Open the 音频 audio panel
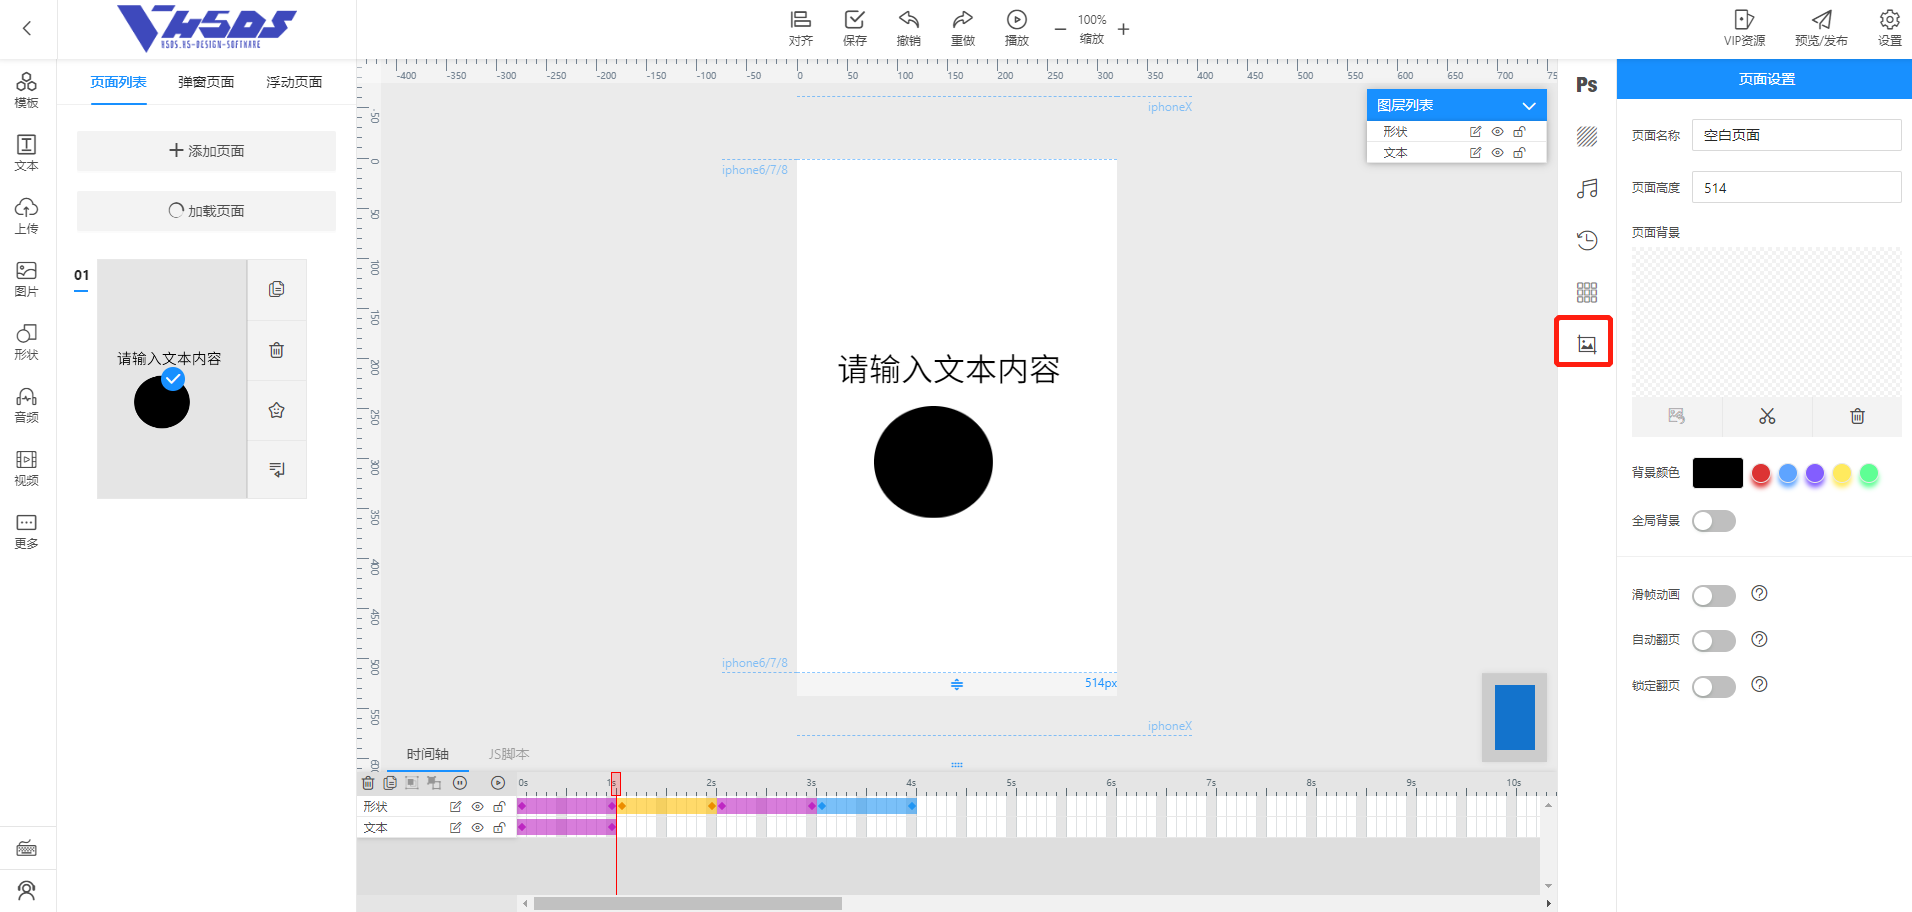Image resolution: width=1912 pixels, height=912 pixels. click(x=27, y=405)
